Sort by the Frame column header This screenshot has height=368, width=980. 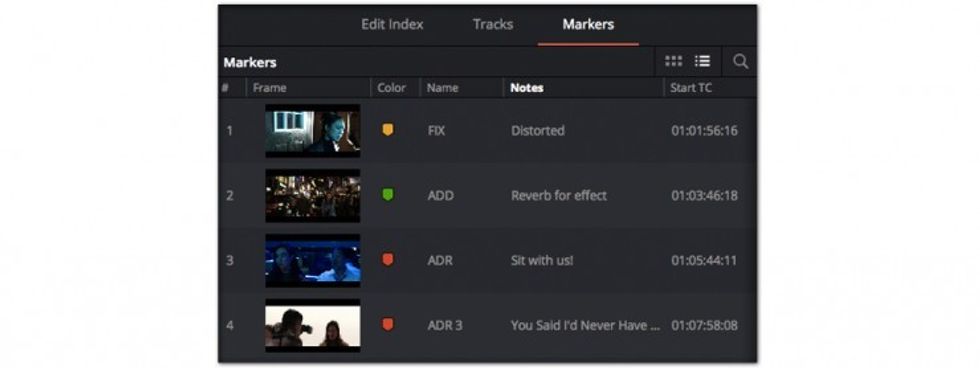click(x=269, y=88)
